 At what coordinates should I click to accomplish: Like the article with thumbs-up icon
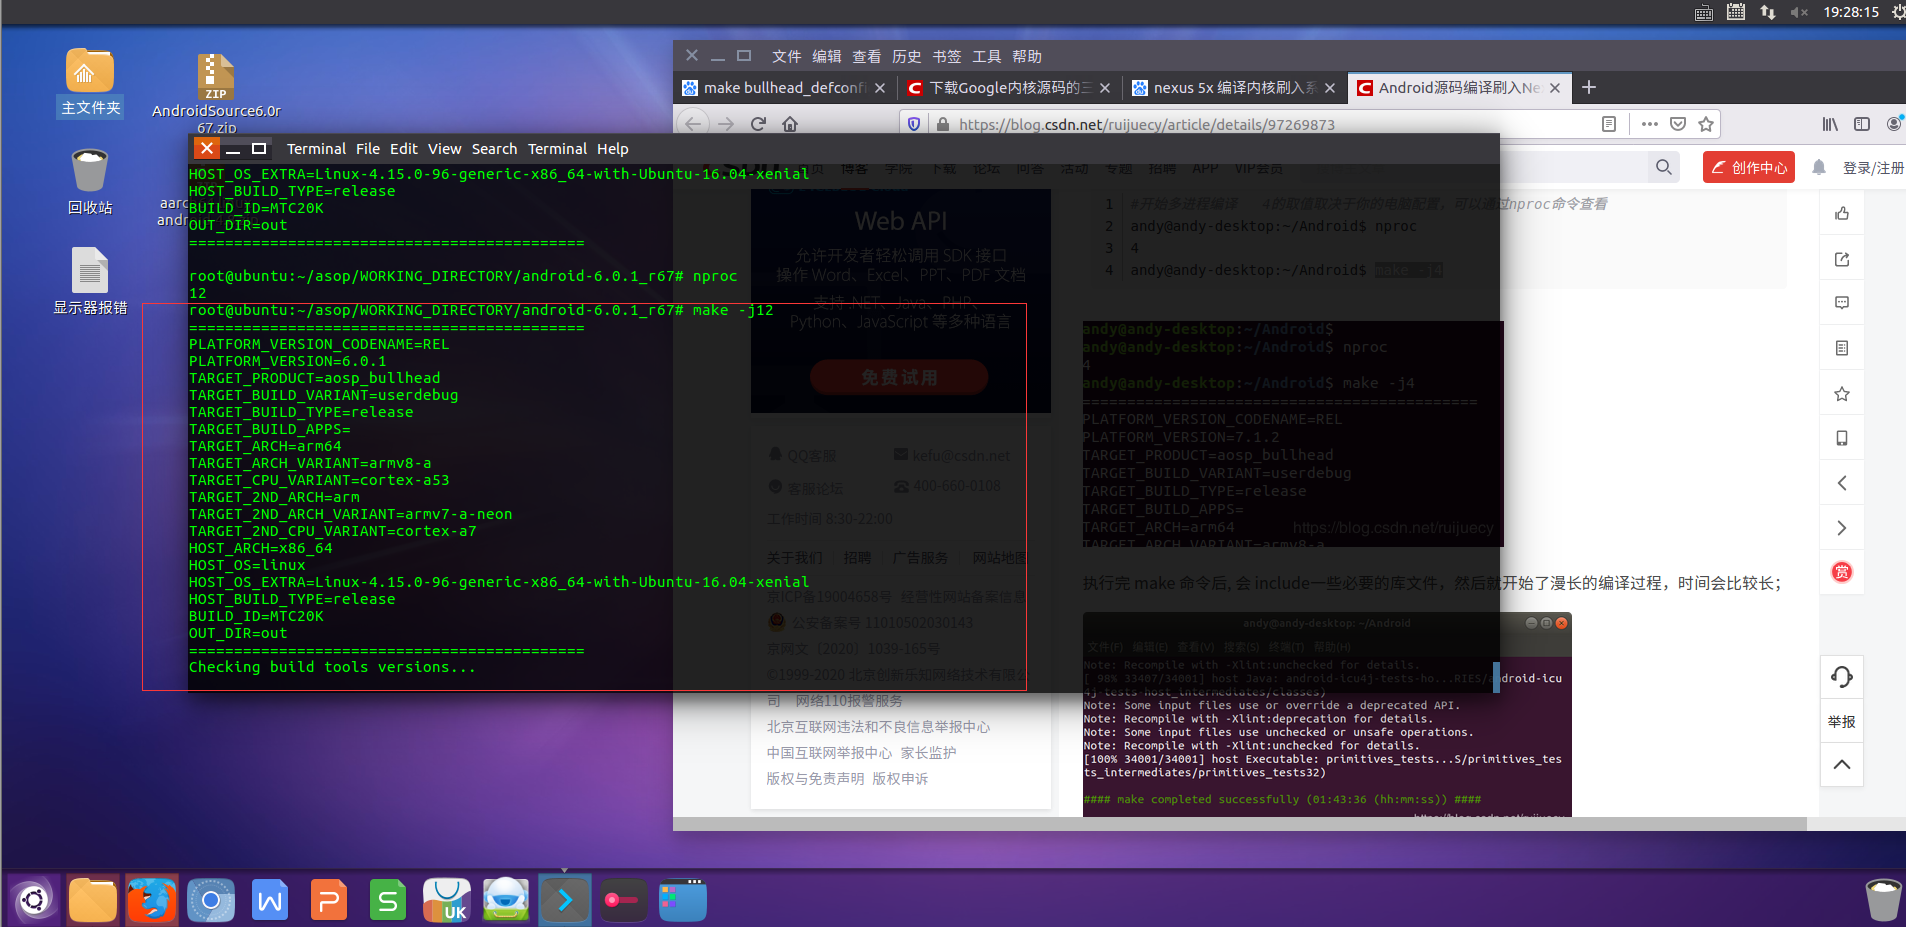coord(1842,213)
